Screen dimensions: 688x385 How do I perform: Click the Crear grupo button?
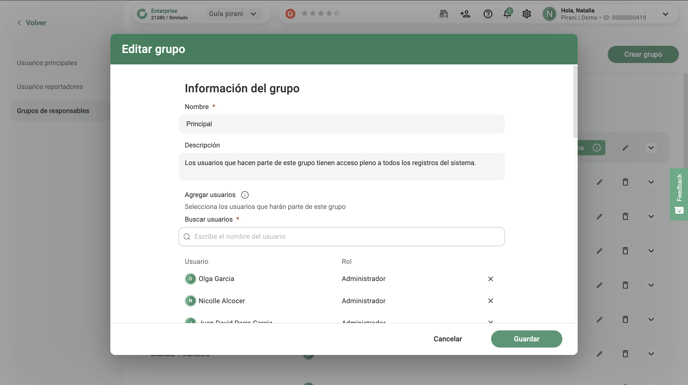tap(643, 54)
